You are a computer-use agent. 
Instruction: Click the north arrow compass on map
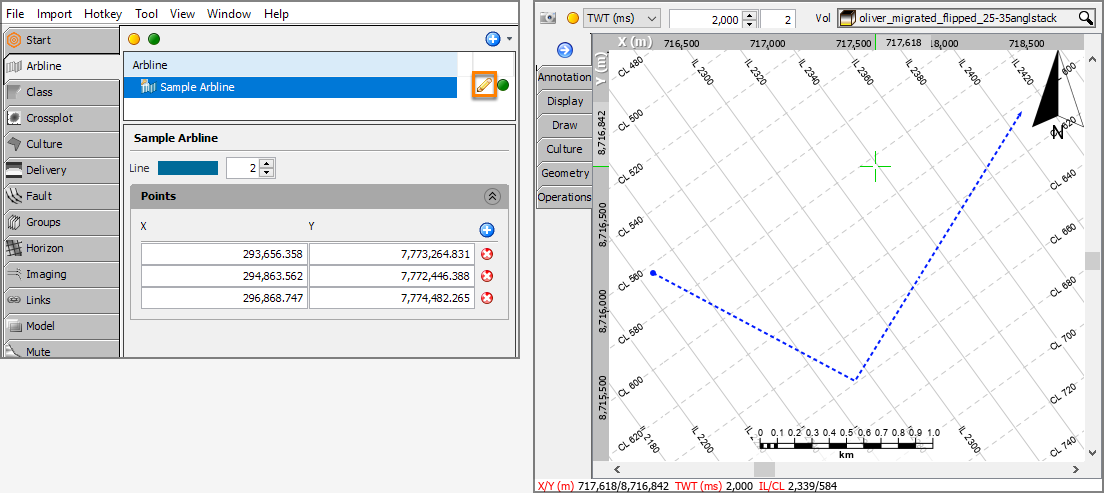pos(1056,93)
